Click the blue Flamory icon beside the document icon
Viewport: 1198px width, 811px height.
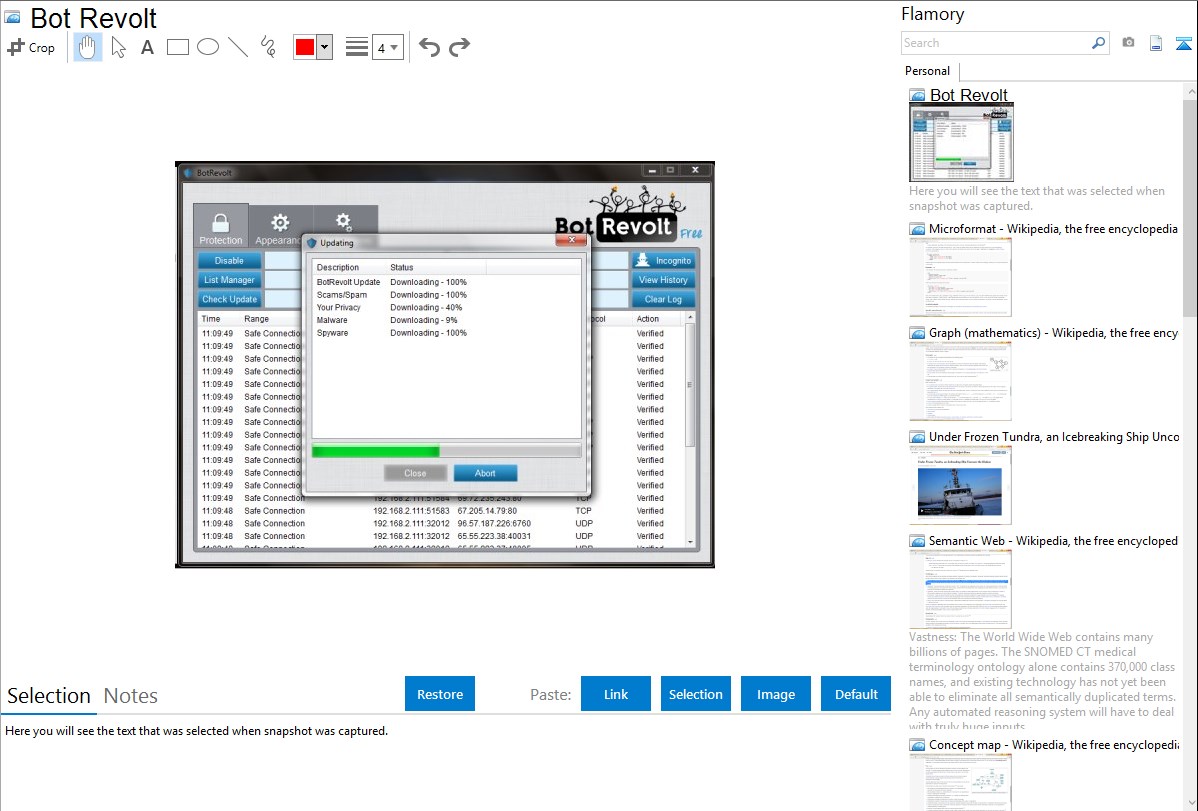1183,43
